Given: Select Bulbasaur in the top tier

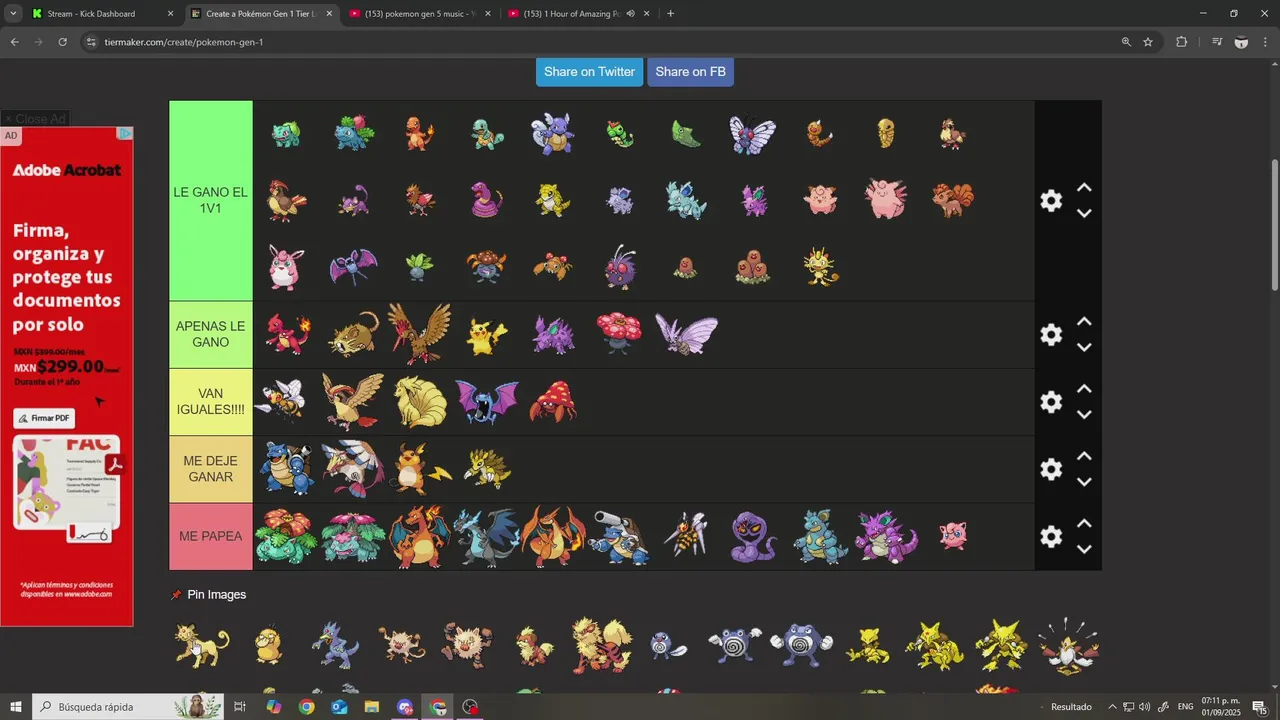Looking at the screenshot, I should (286, 134).
